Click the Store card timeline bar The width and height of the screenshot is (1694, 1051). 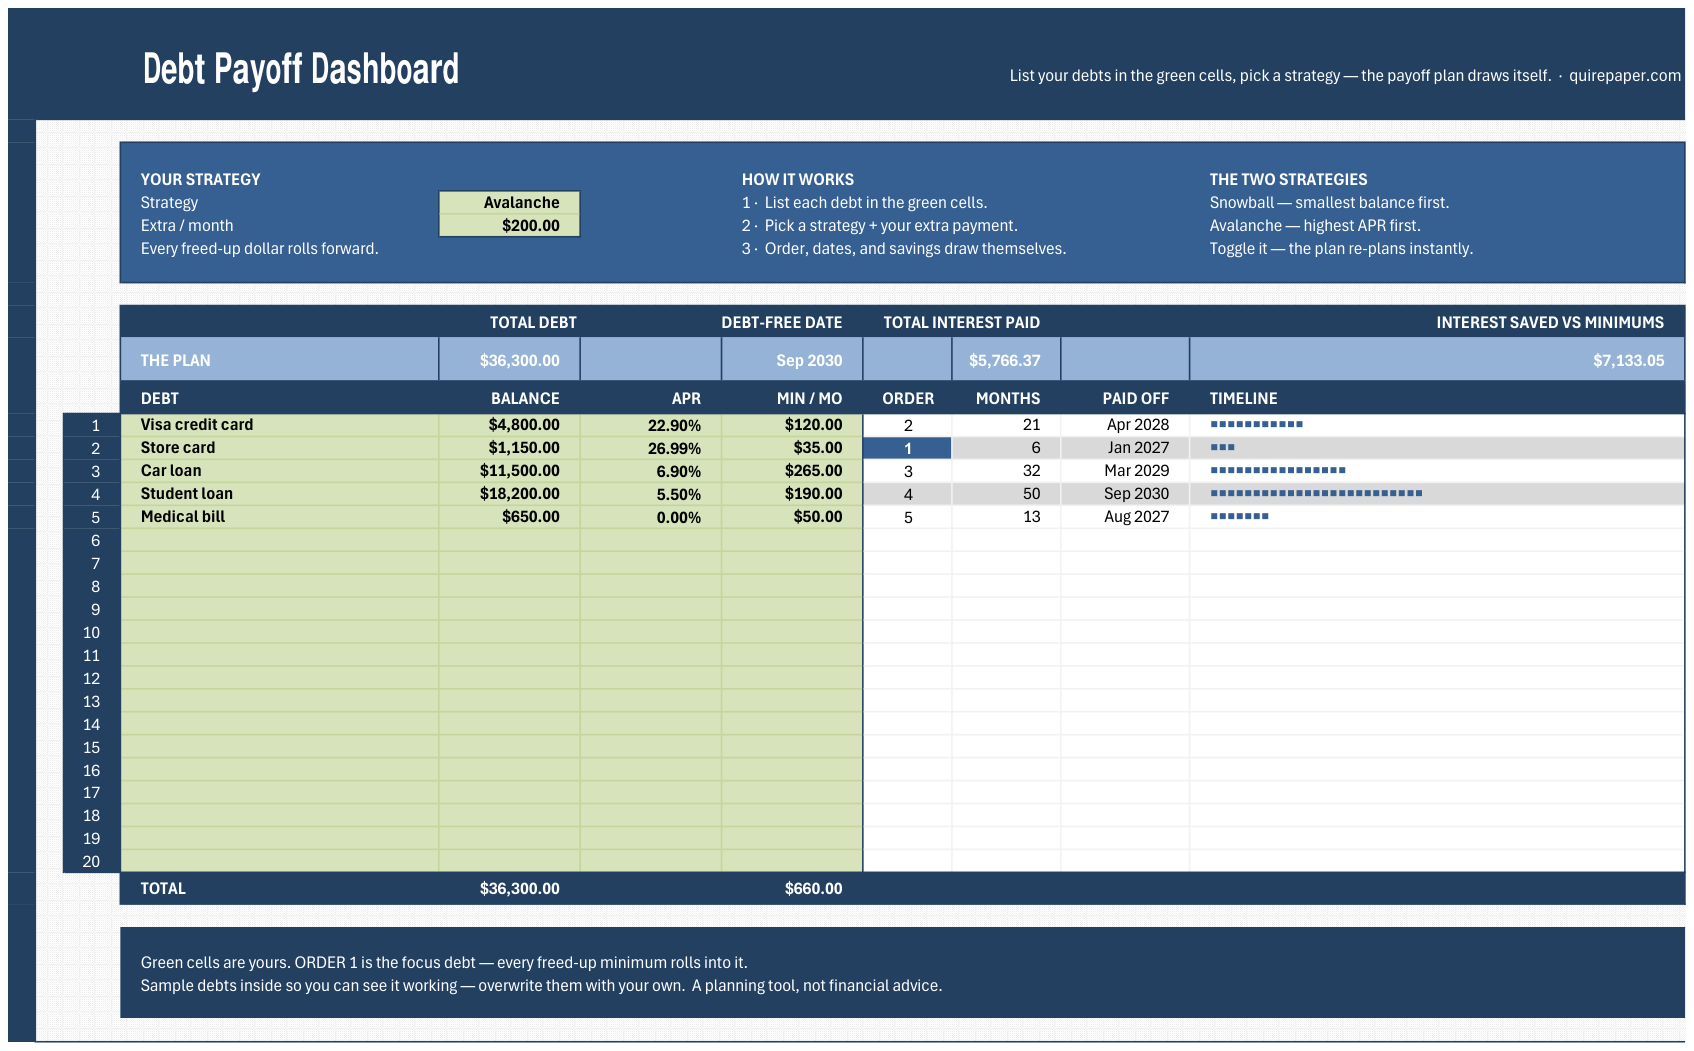click(1222, 447)
